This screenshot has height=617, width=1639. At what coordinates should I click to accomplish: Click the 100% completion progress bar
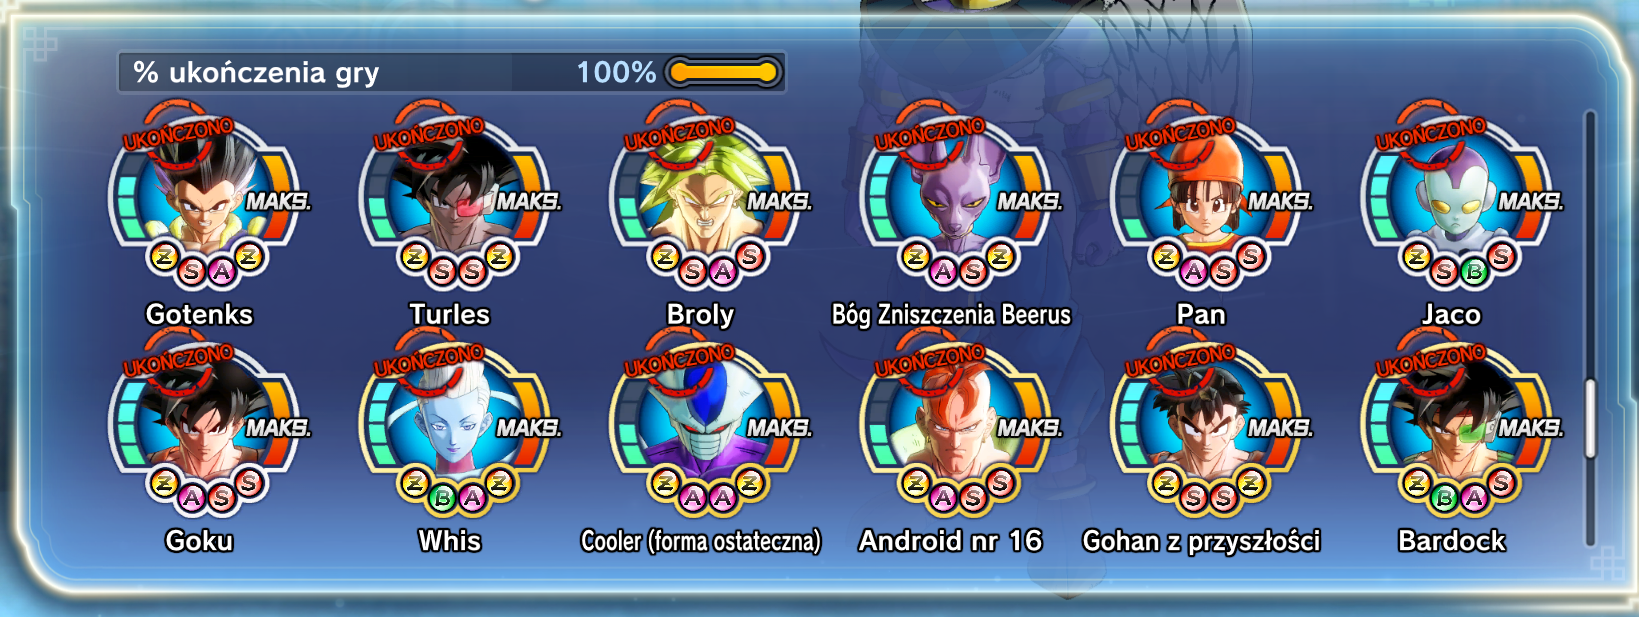click(x=724, y=72)
